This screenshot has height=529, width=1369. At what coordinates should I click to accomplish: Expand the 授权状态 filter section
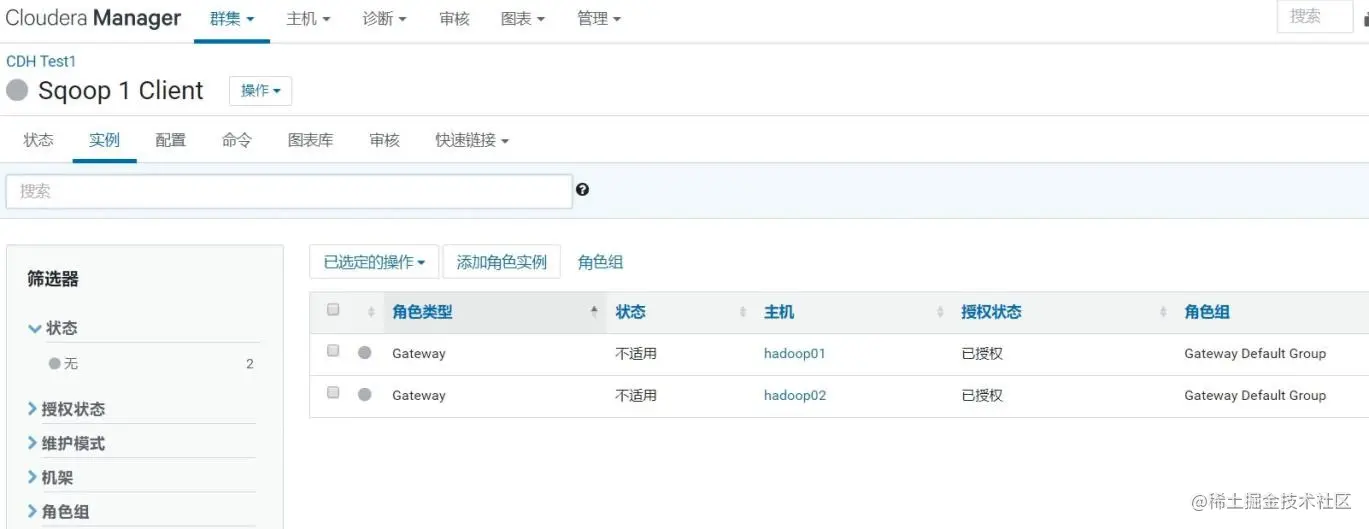point(66,409)
